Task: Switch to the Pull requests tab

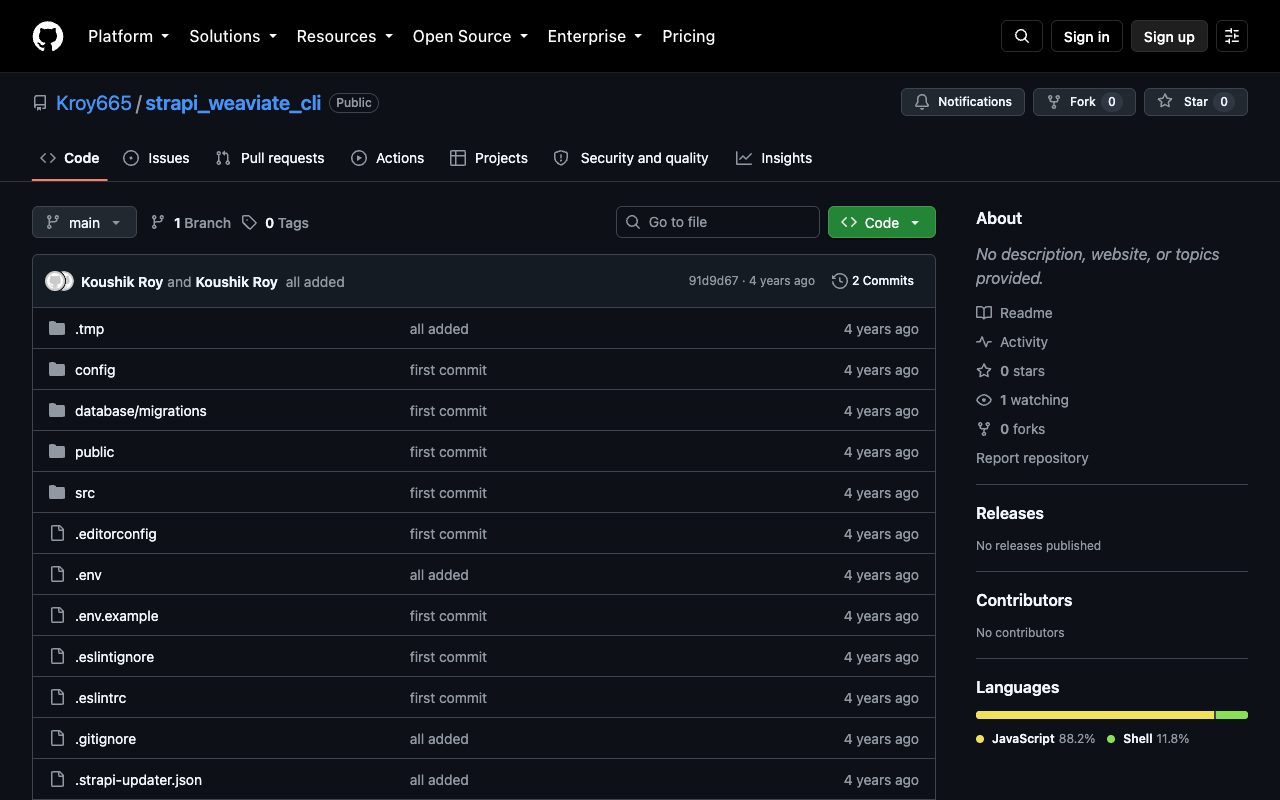Action: click(270, 158)
